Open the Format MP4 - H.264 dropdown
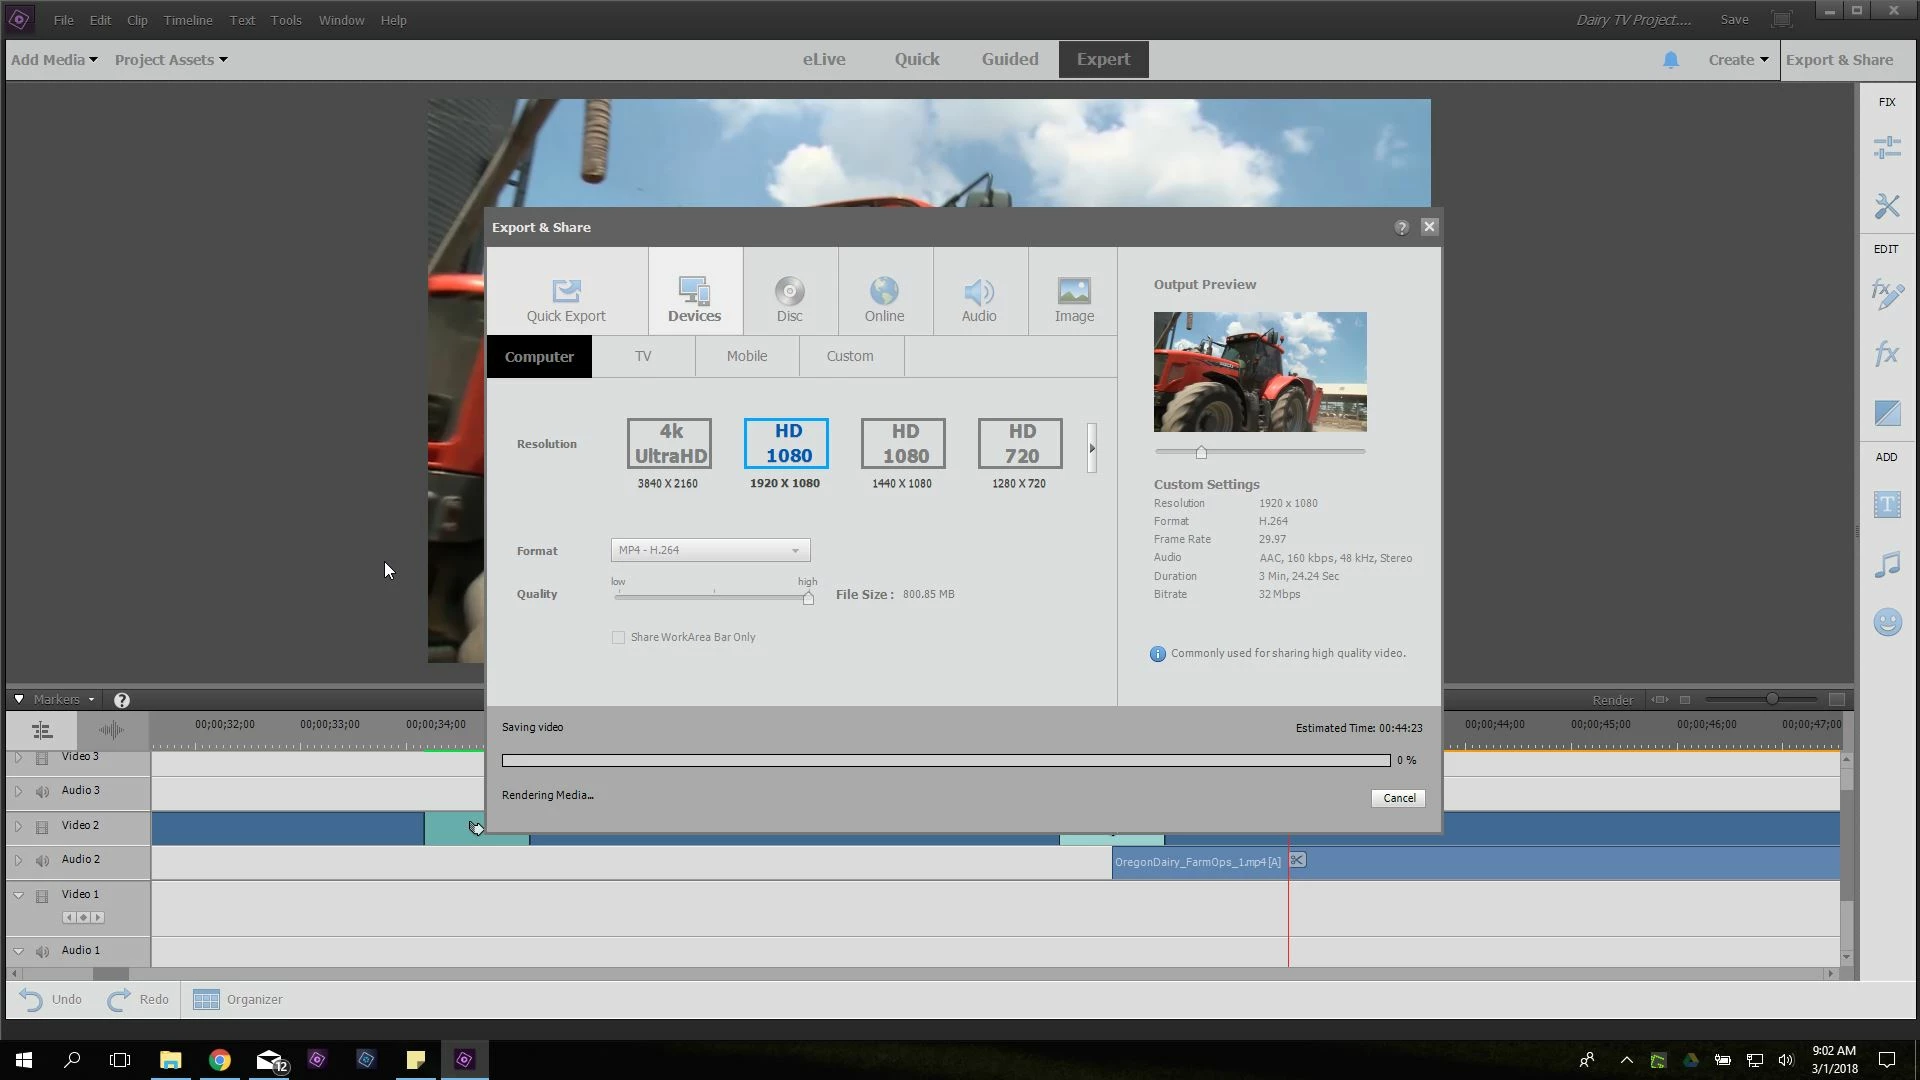This screenshot has height=1080, width=1920. coord(710,550)
